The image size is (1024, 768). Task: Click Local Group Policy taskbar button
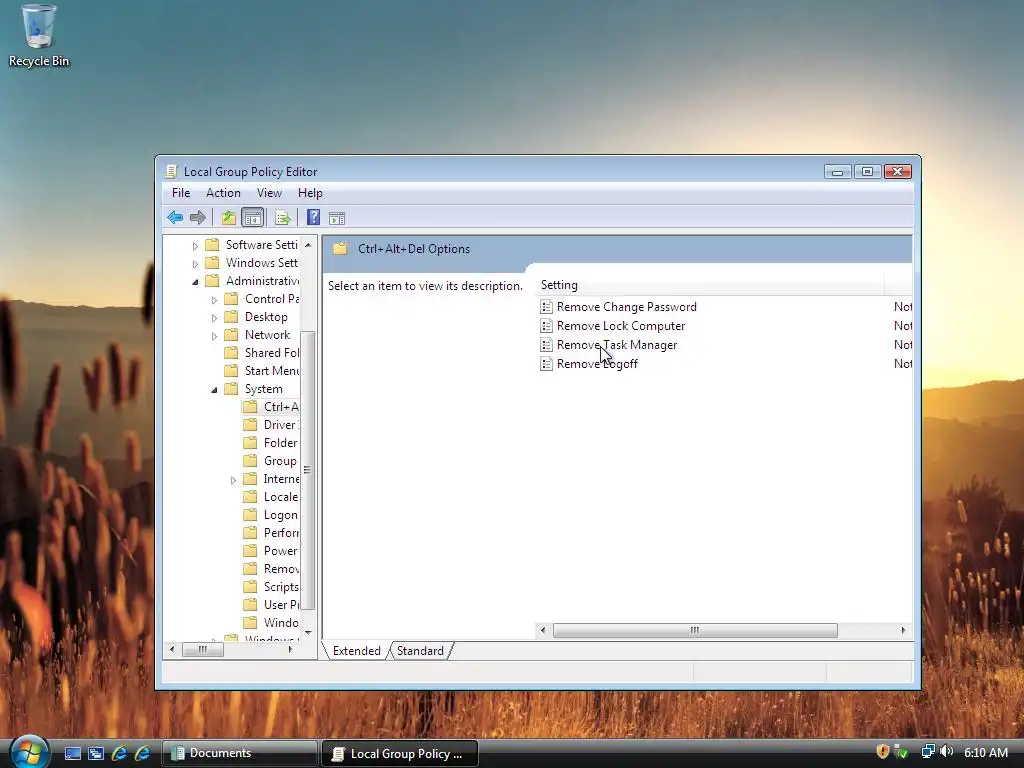[x=400, y=754]
